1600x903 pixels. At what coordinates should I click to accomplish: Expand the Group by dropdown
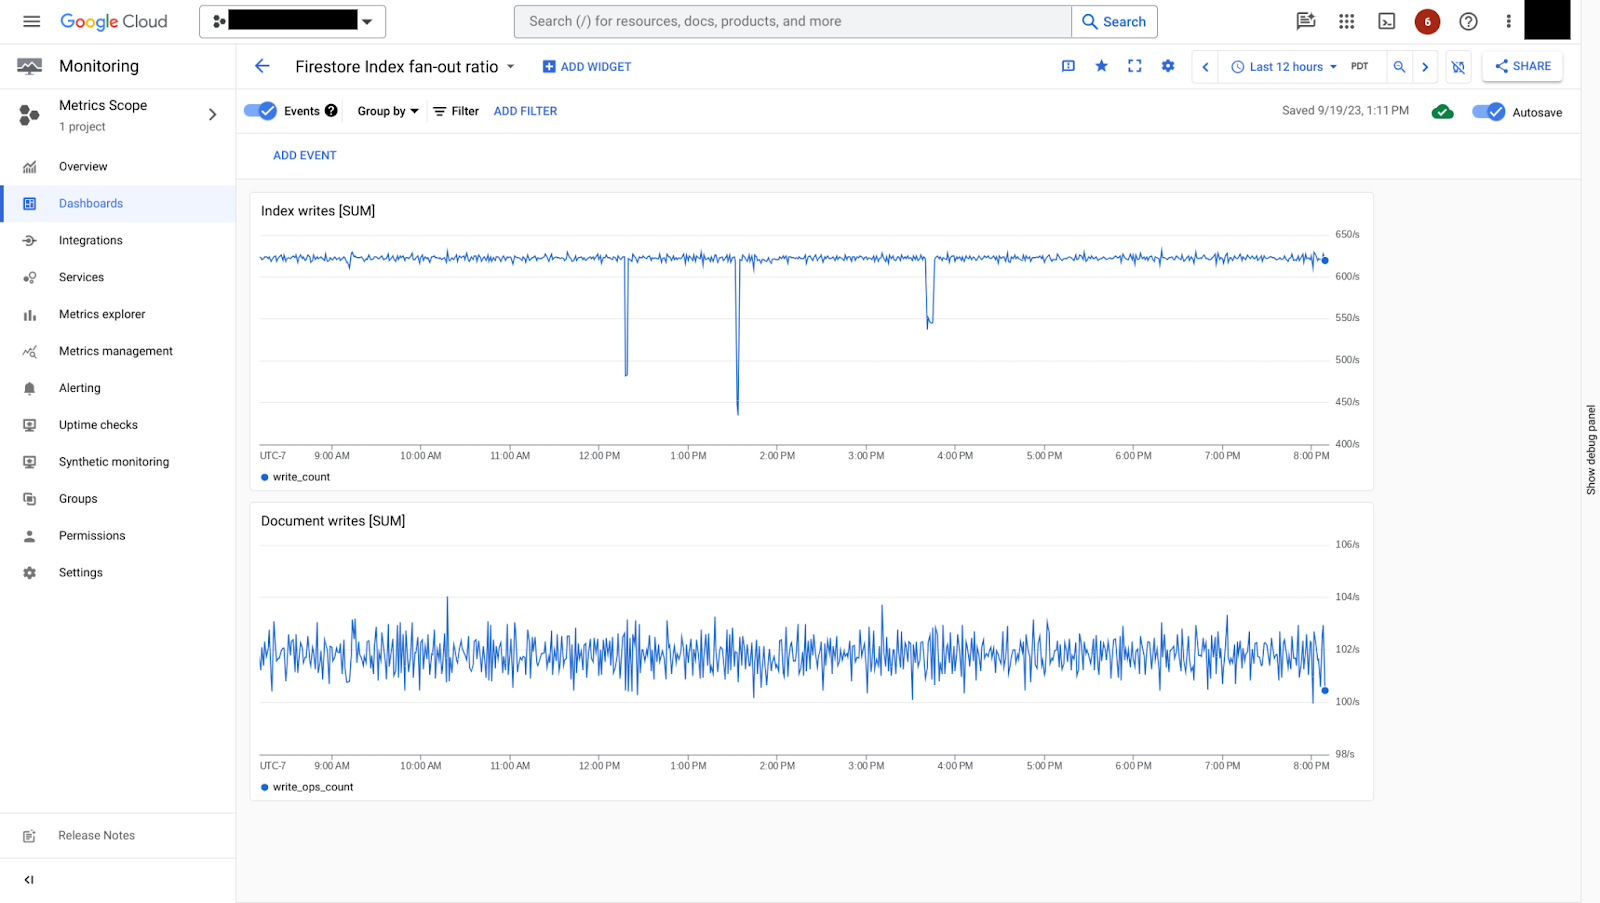pyautogui.click(x=388, y=111)
